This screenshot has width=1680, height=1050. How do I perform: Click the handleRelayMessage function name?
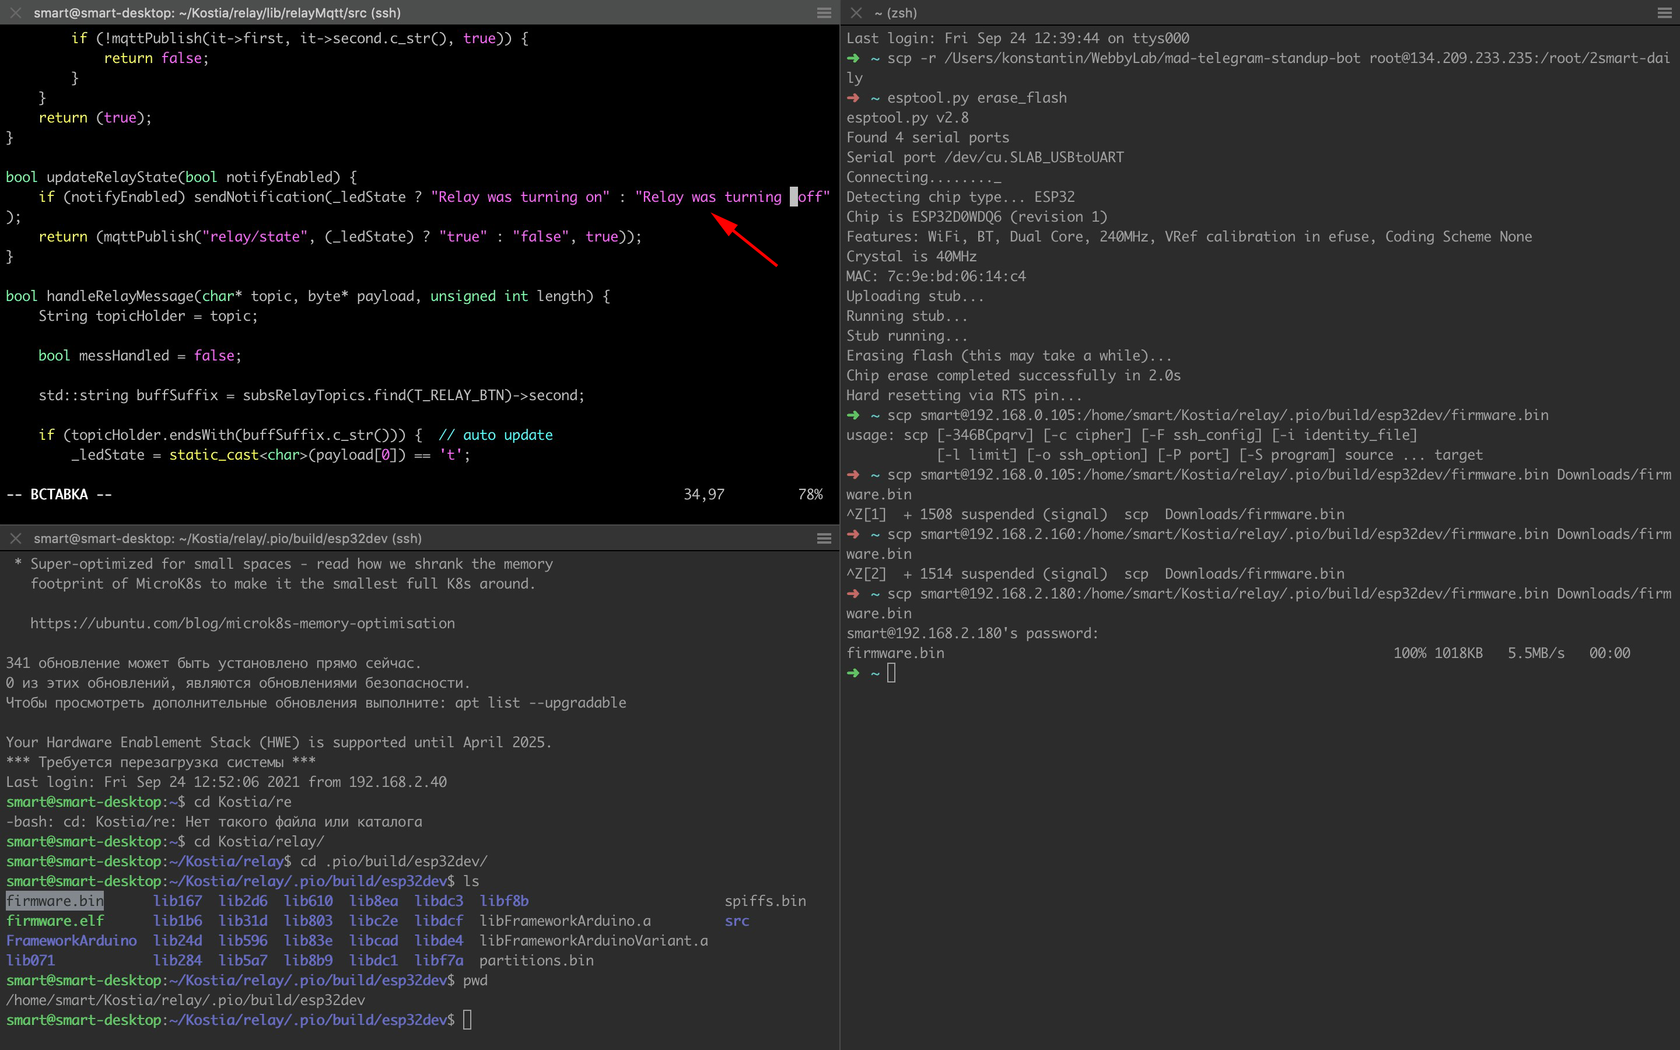pos(120,296)
